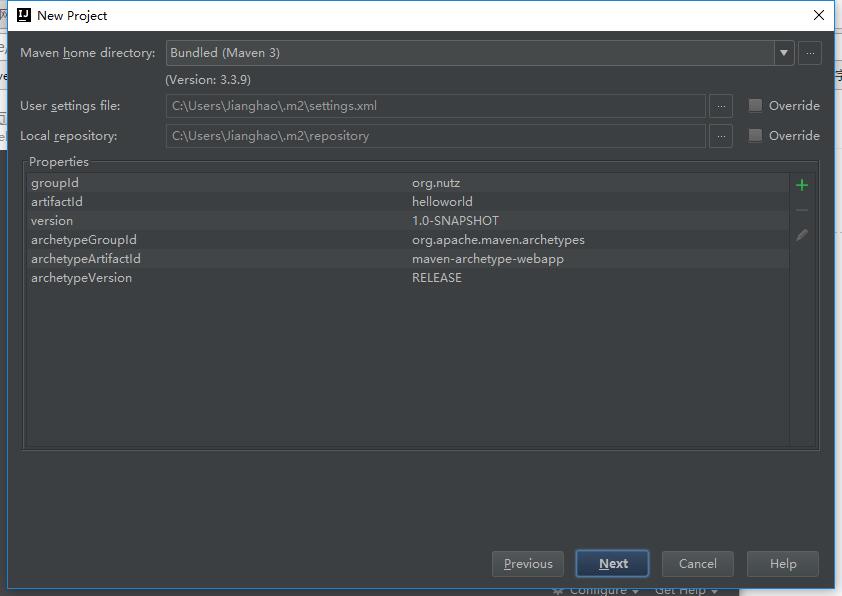The height and width of the screenshot is (596, 842).
Task: Click Bundled (Maven 3) combo box
Action: [468, 53]
